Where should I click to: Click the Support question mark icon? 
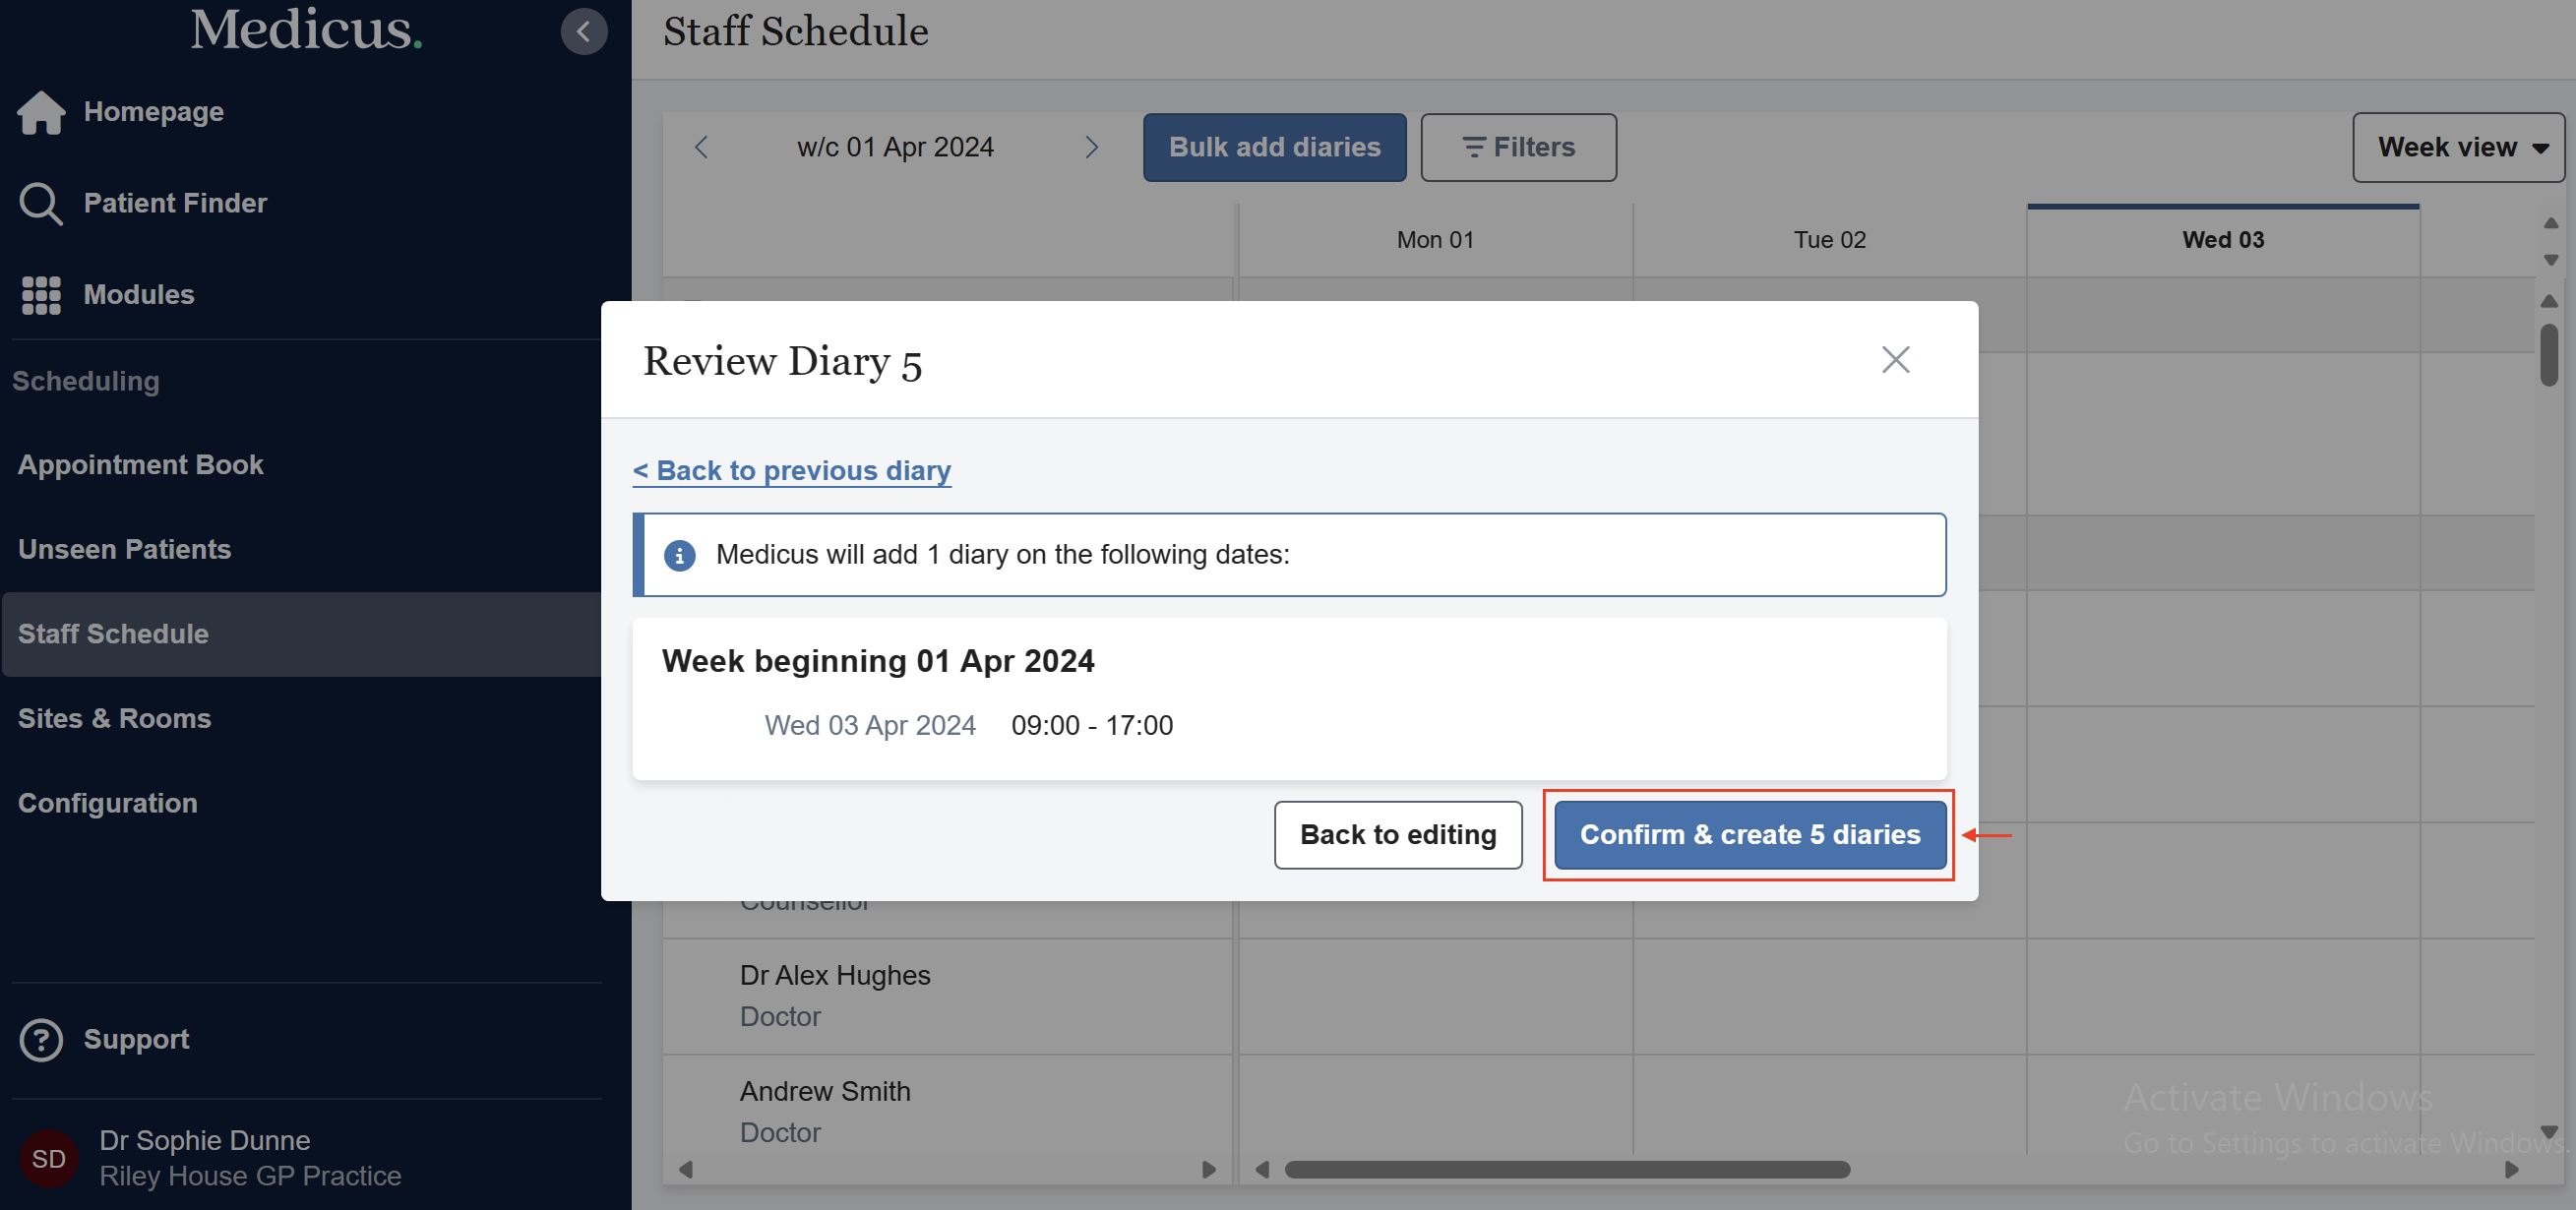coord(41,1040)
